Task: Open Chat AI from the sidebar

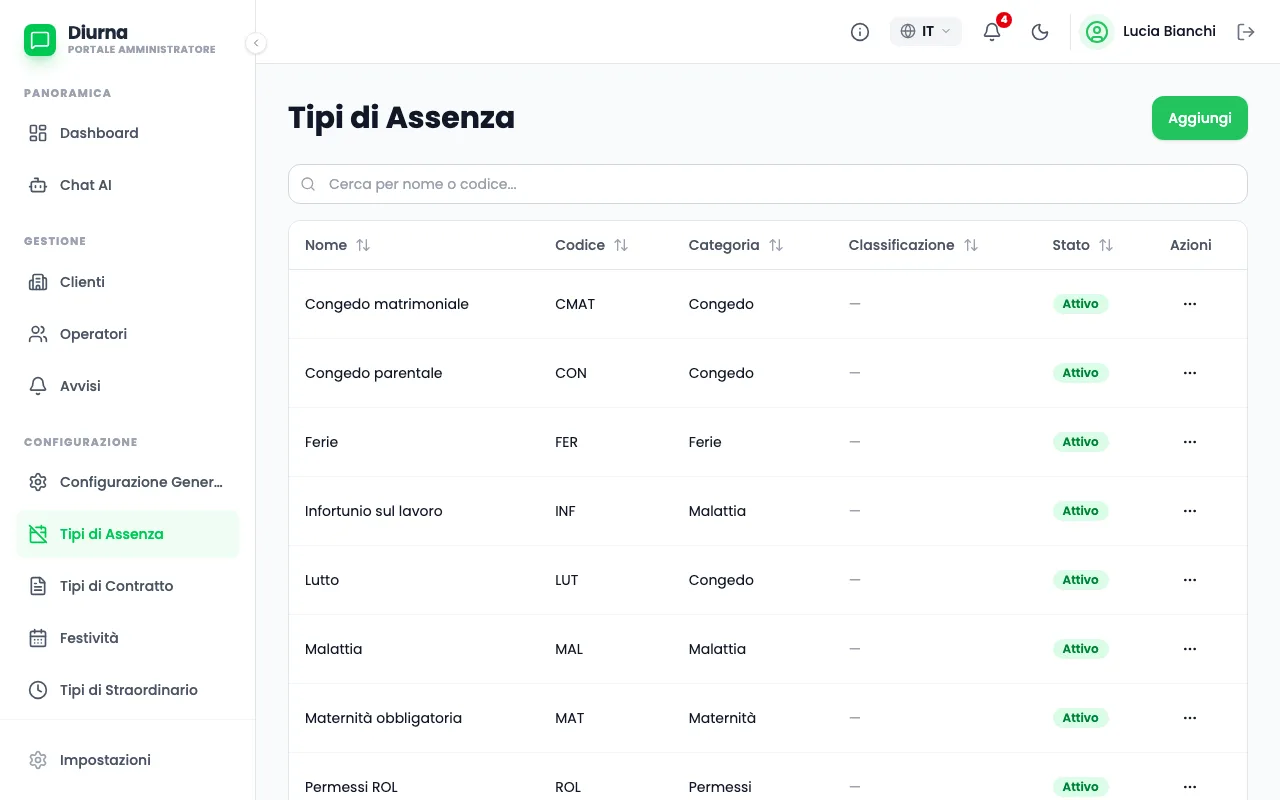Action: coord(128,185)
